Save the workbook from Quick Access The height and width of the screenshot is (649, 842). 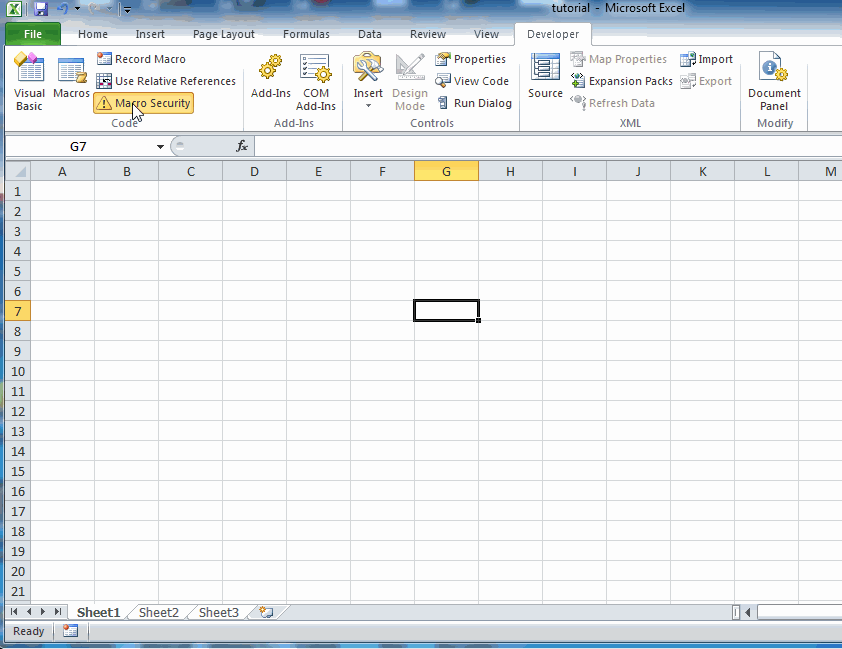point(41,9)
